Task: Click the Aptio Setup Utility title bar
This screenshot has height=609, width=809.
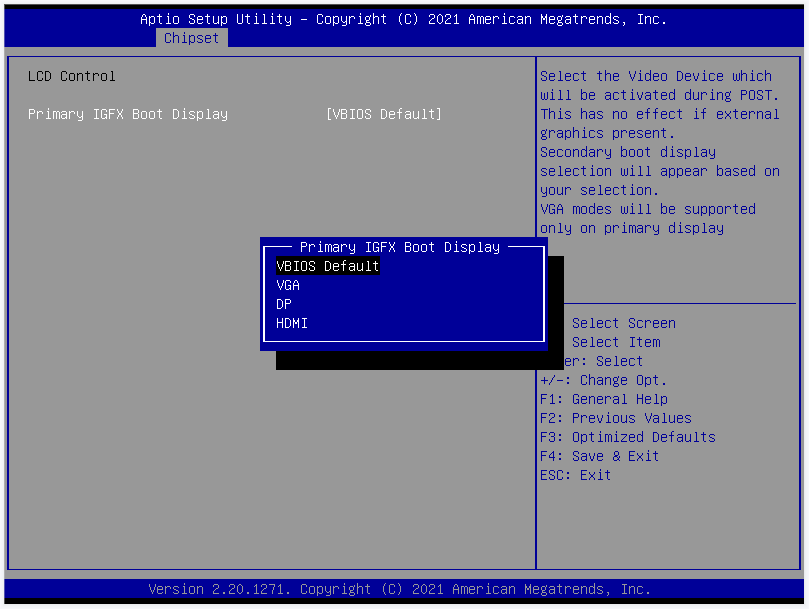Action: pos(403,19)
